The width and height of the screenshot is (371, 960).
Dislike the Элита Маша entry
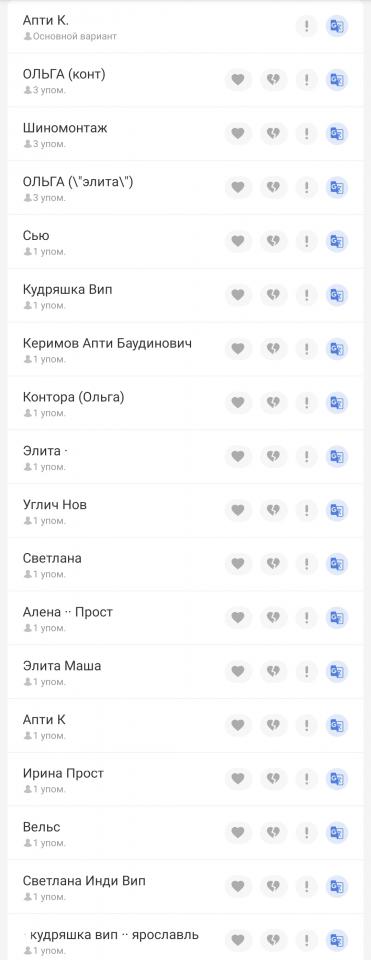(x=273, y=672)
